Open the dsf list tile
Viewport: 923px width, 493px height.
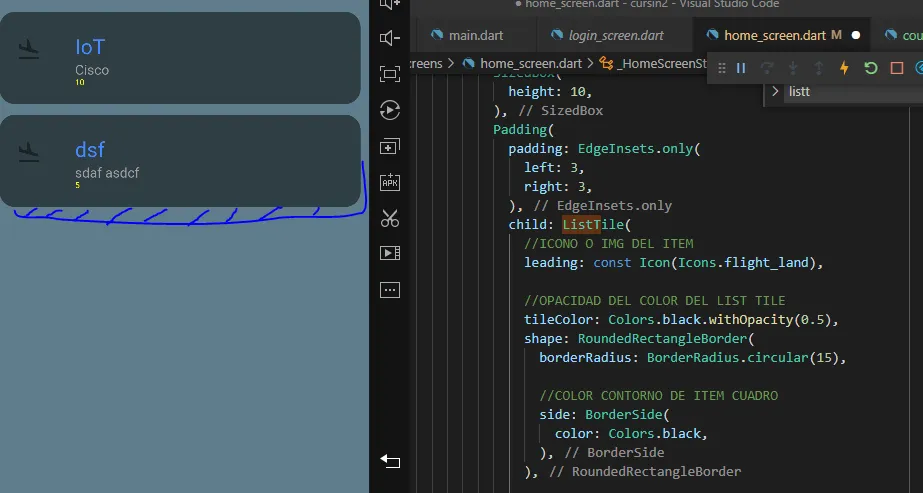(x=180, y=161)
